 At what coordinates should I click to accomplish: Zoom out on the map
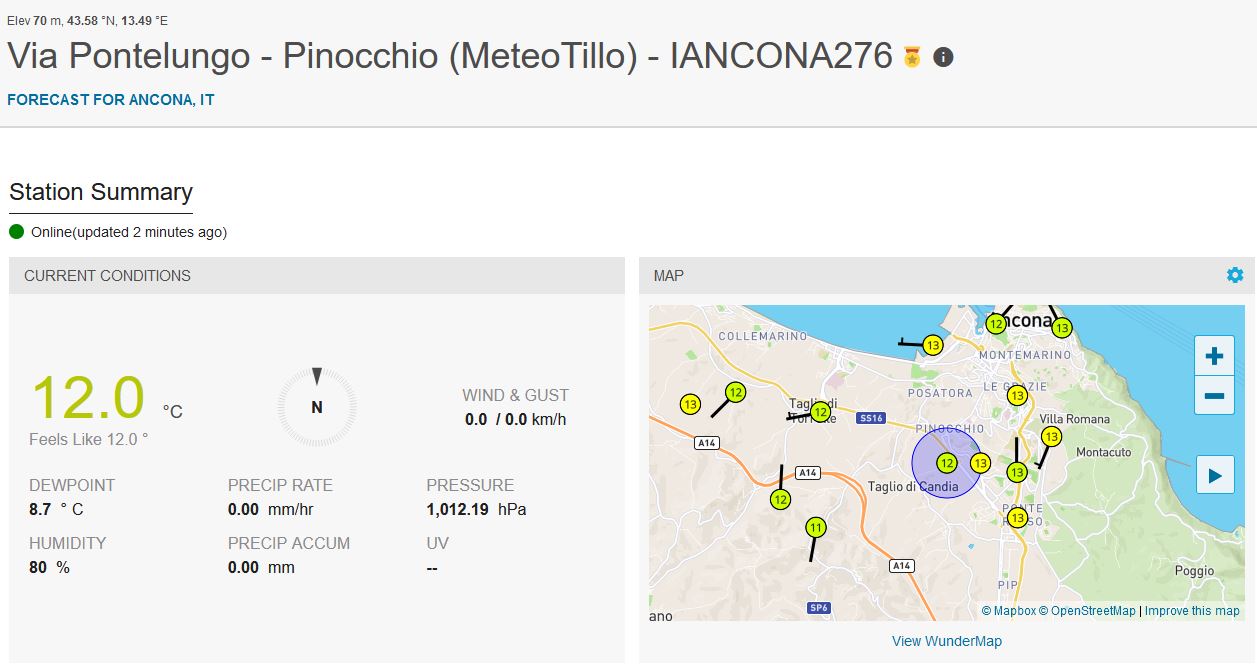[x=1215, y=395]
